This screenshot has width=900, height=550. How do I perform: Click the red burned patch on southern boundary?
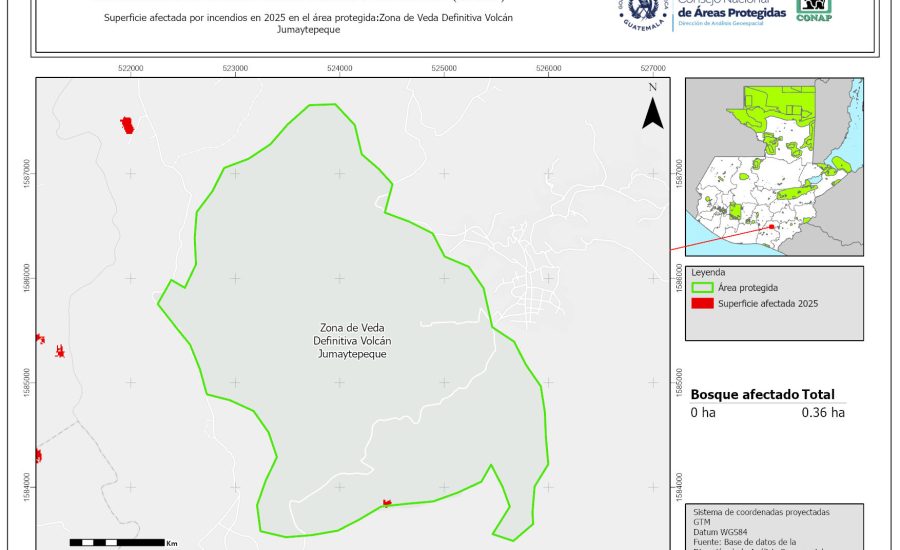click(x=386, y=503)
